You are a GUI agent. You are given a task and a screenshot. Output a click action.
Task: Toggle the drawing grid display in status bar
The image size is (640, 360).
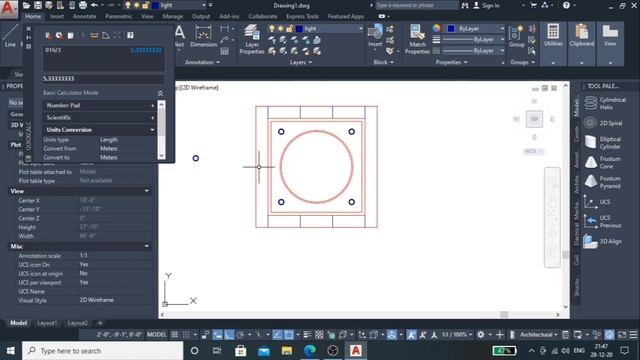(175, 335)
